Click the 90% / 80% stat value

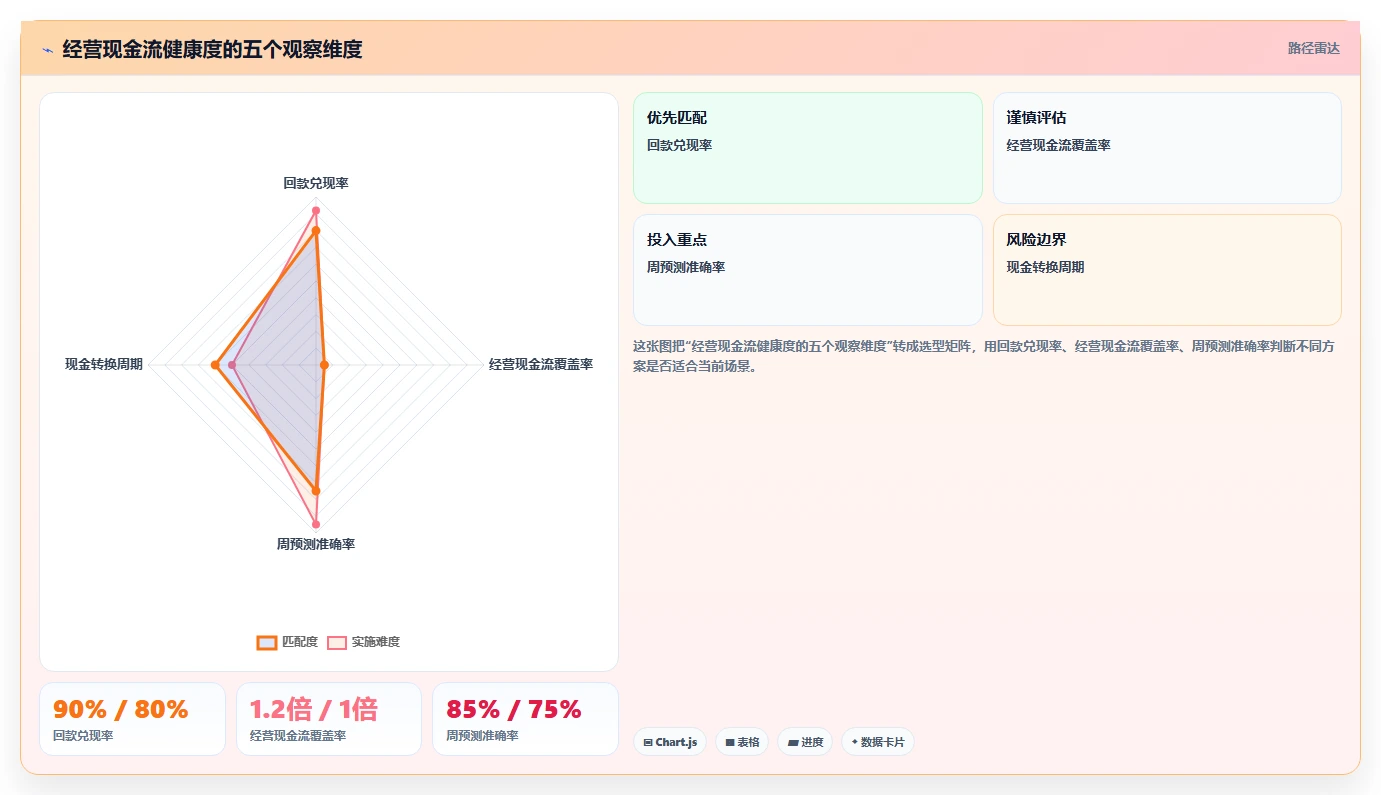(121, 710)
